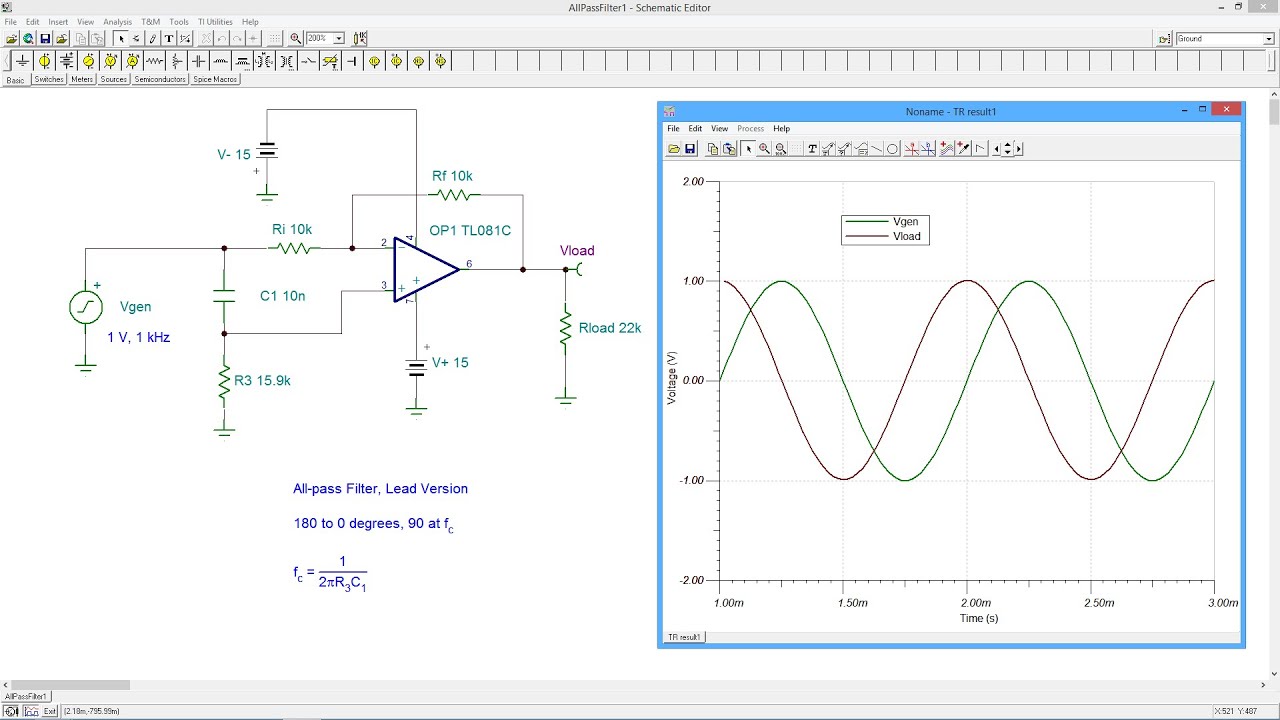Add text annotation to TR result graph
The height and width of the screenshot is (720, 1280).
(x=812, y=149)
